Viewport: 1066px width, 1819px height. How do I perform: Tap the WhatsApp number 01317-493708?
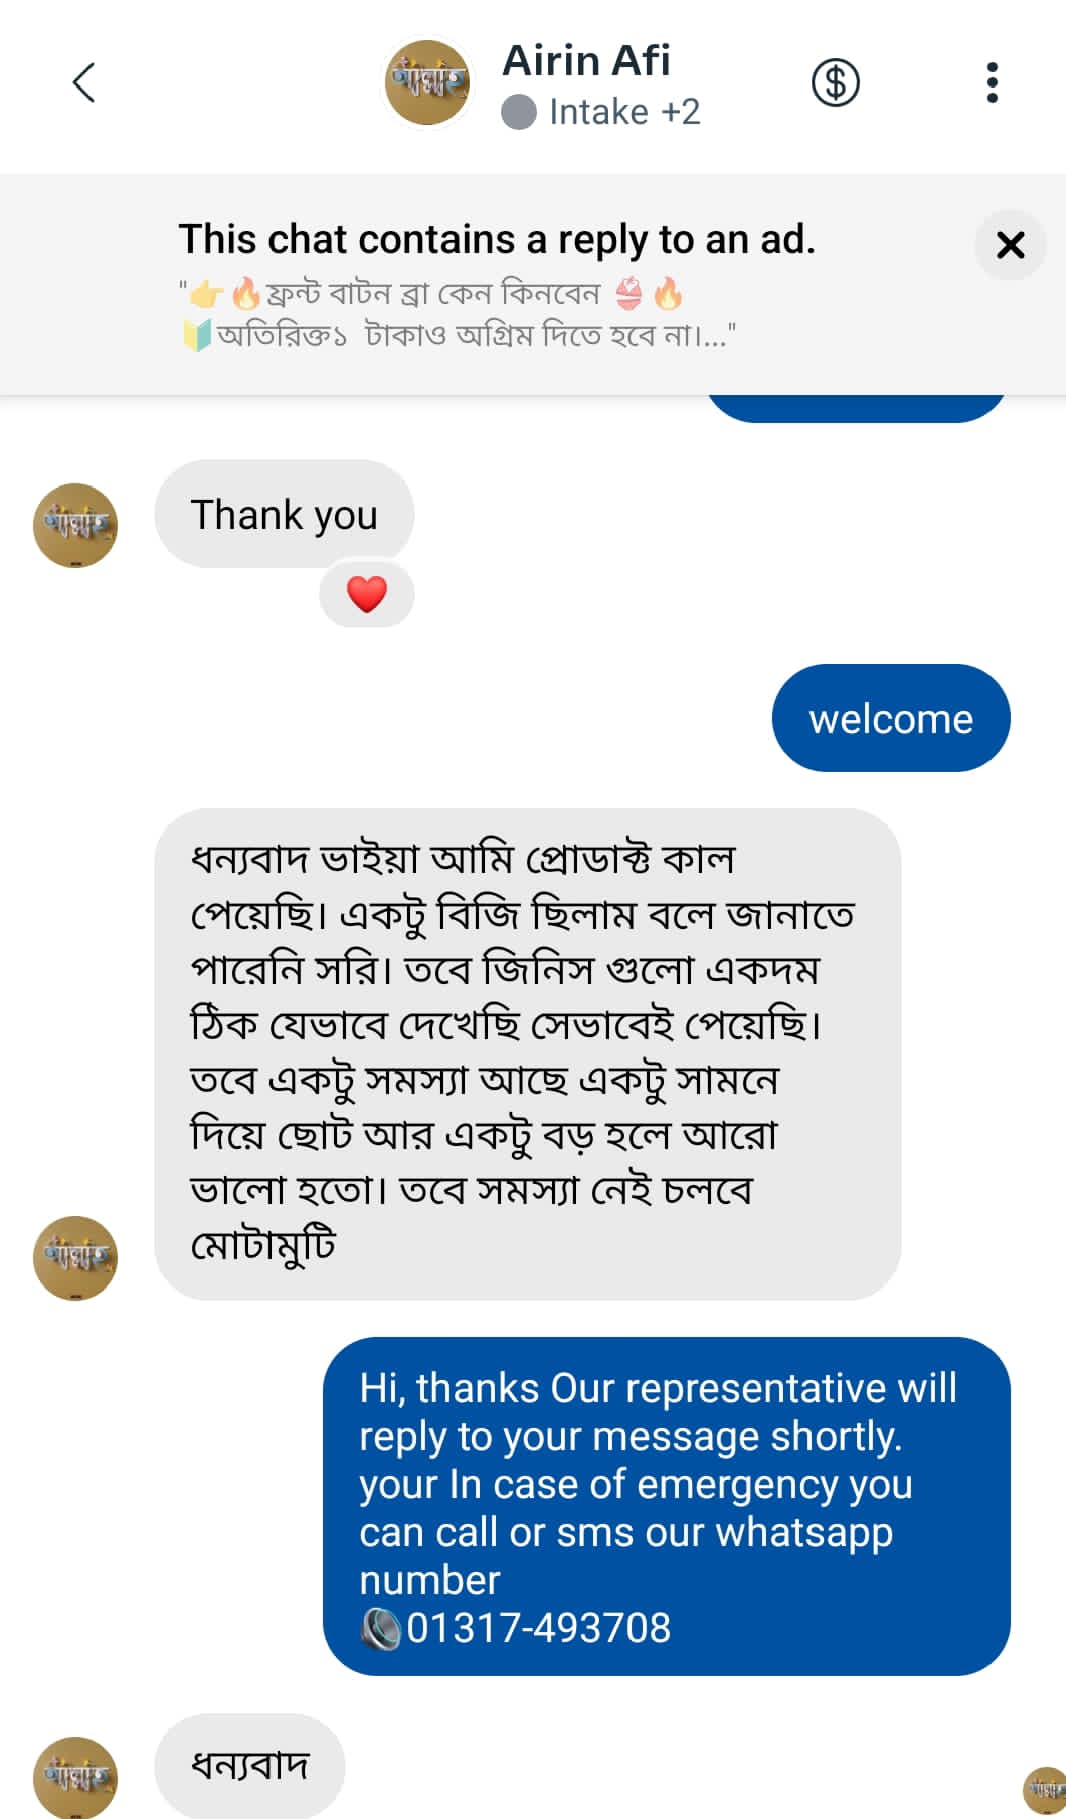(538, 1628)
